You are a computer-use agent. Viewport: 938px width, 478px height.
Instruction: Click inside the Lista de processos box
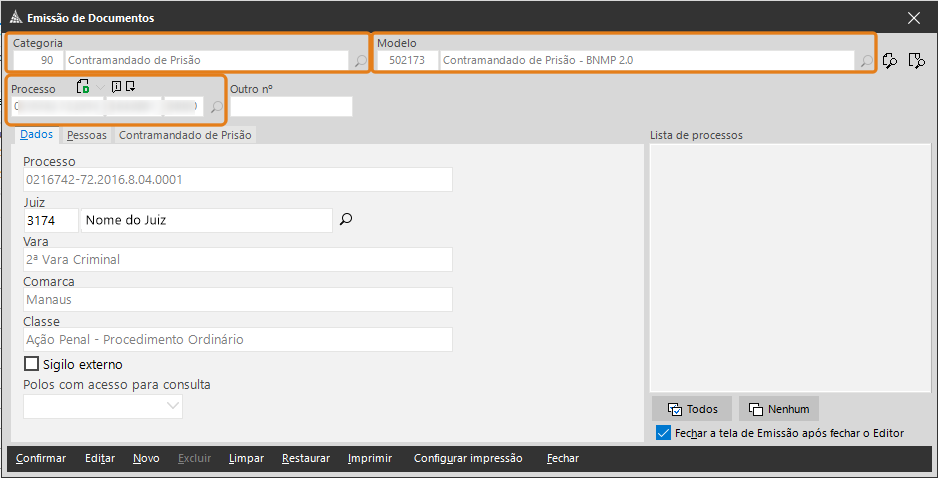(x=790, y=267)
